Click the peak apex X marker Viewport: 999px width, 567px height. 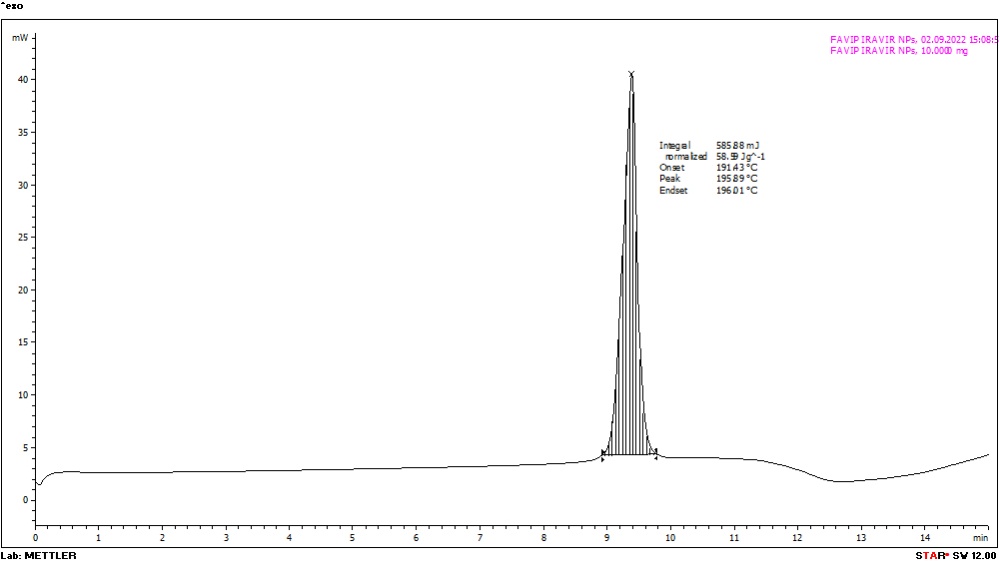[631, 73]
